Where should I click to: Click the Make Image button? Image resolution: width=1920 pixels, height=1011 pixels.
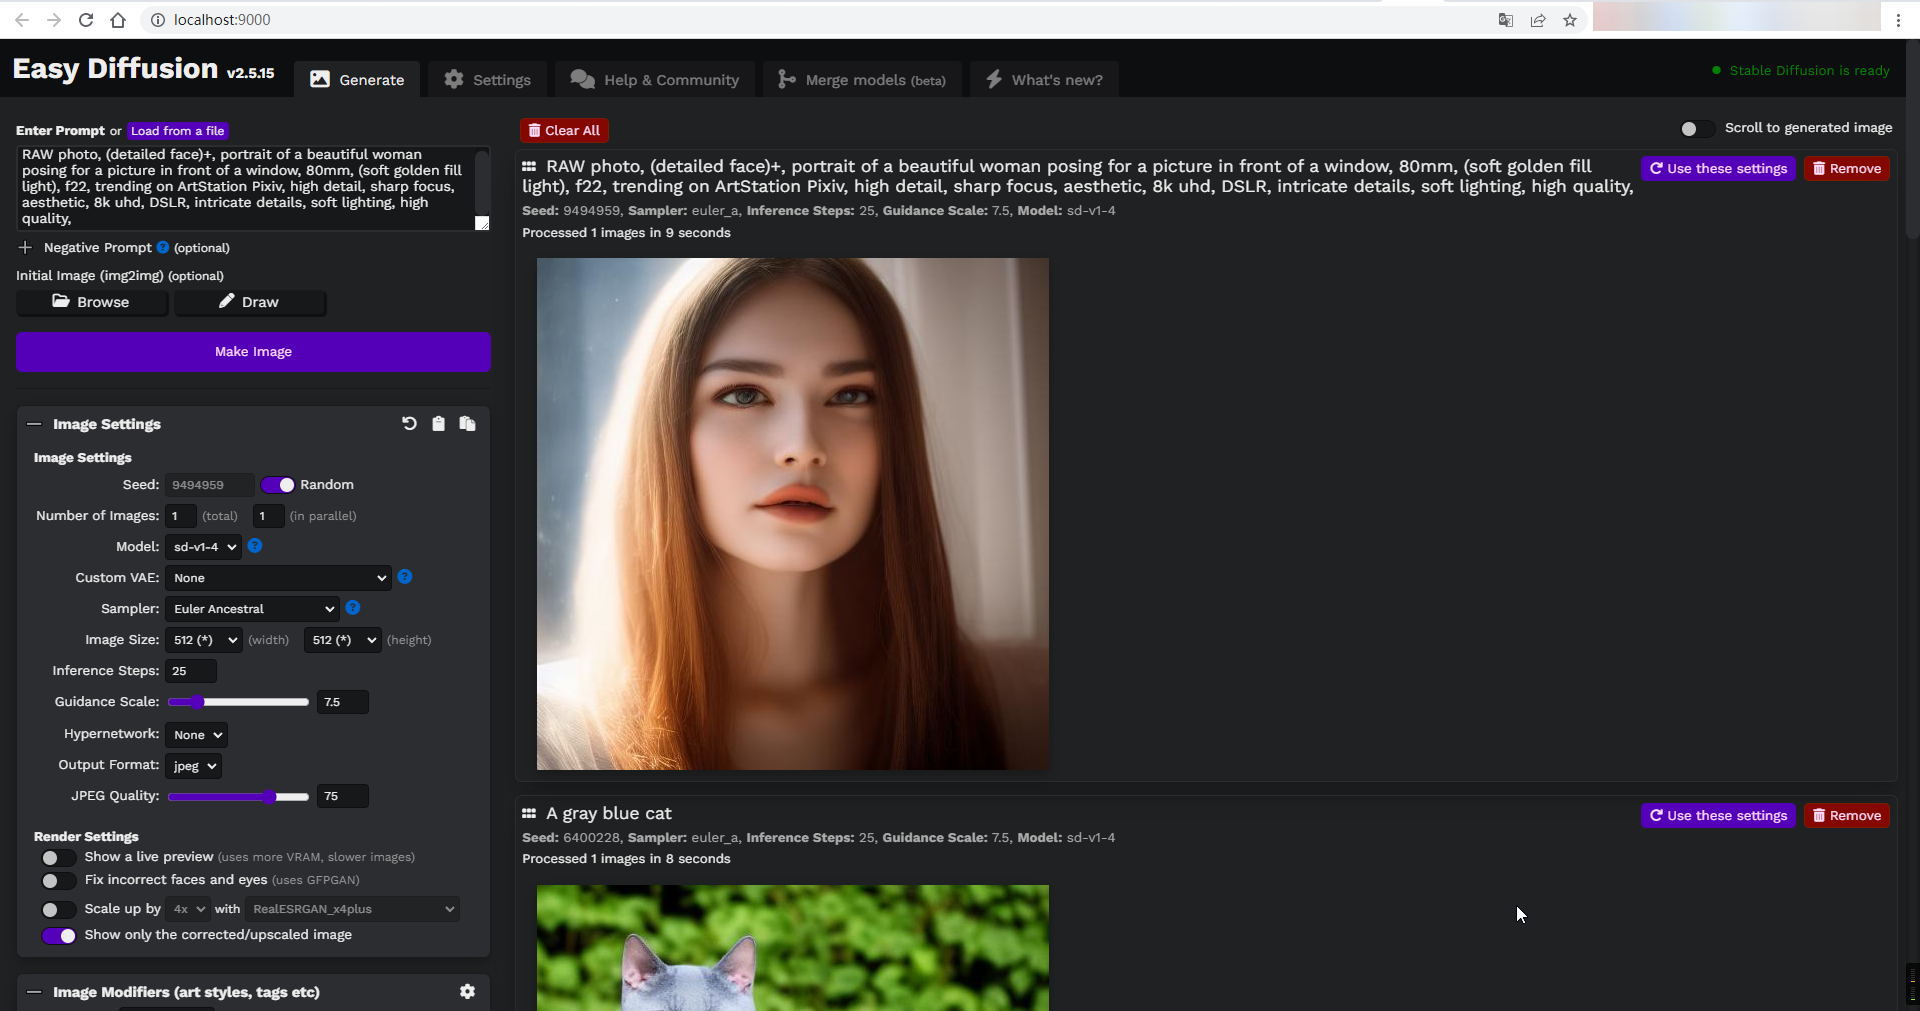[253, 352]
